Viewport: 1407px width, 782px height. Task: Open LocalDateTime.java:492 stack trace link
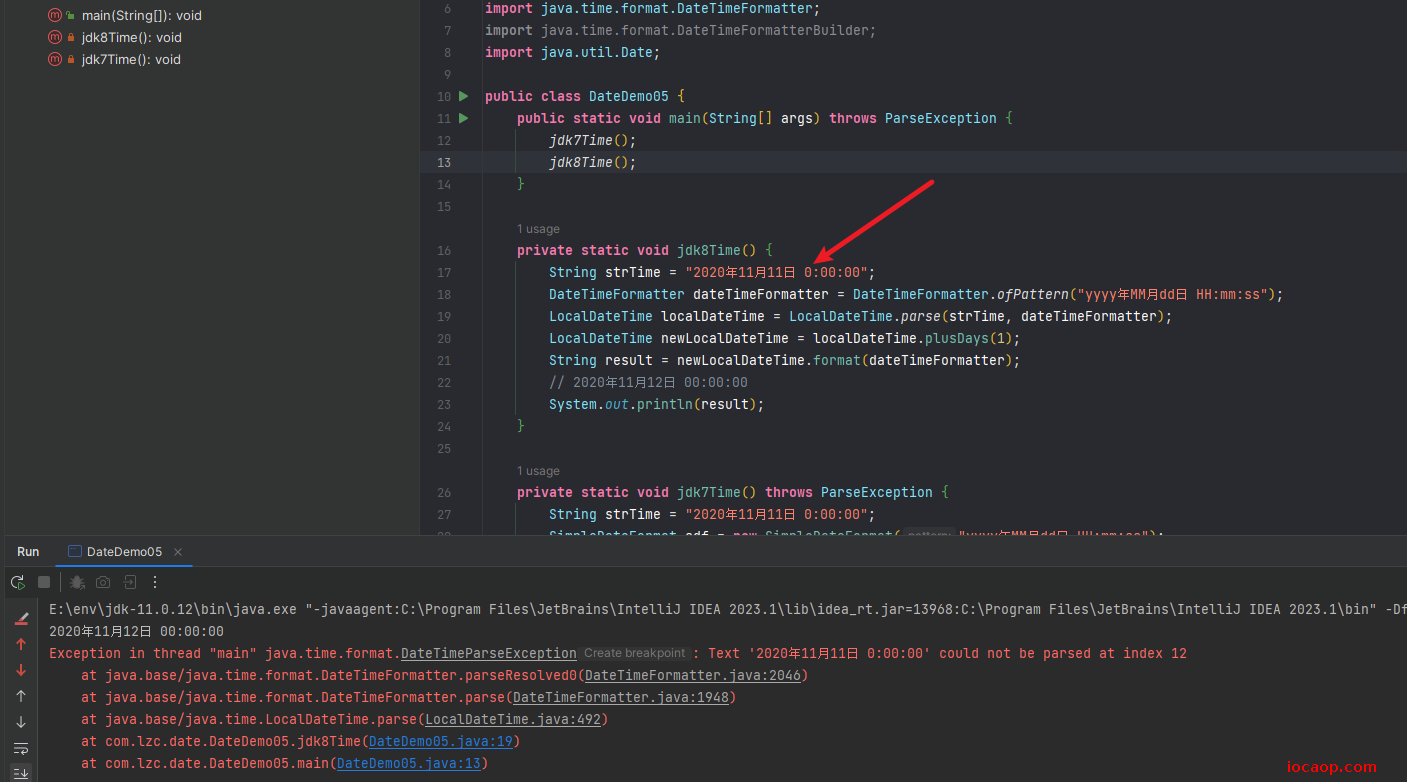513,719
